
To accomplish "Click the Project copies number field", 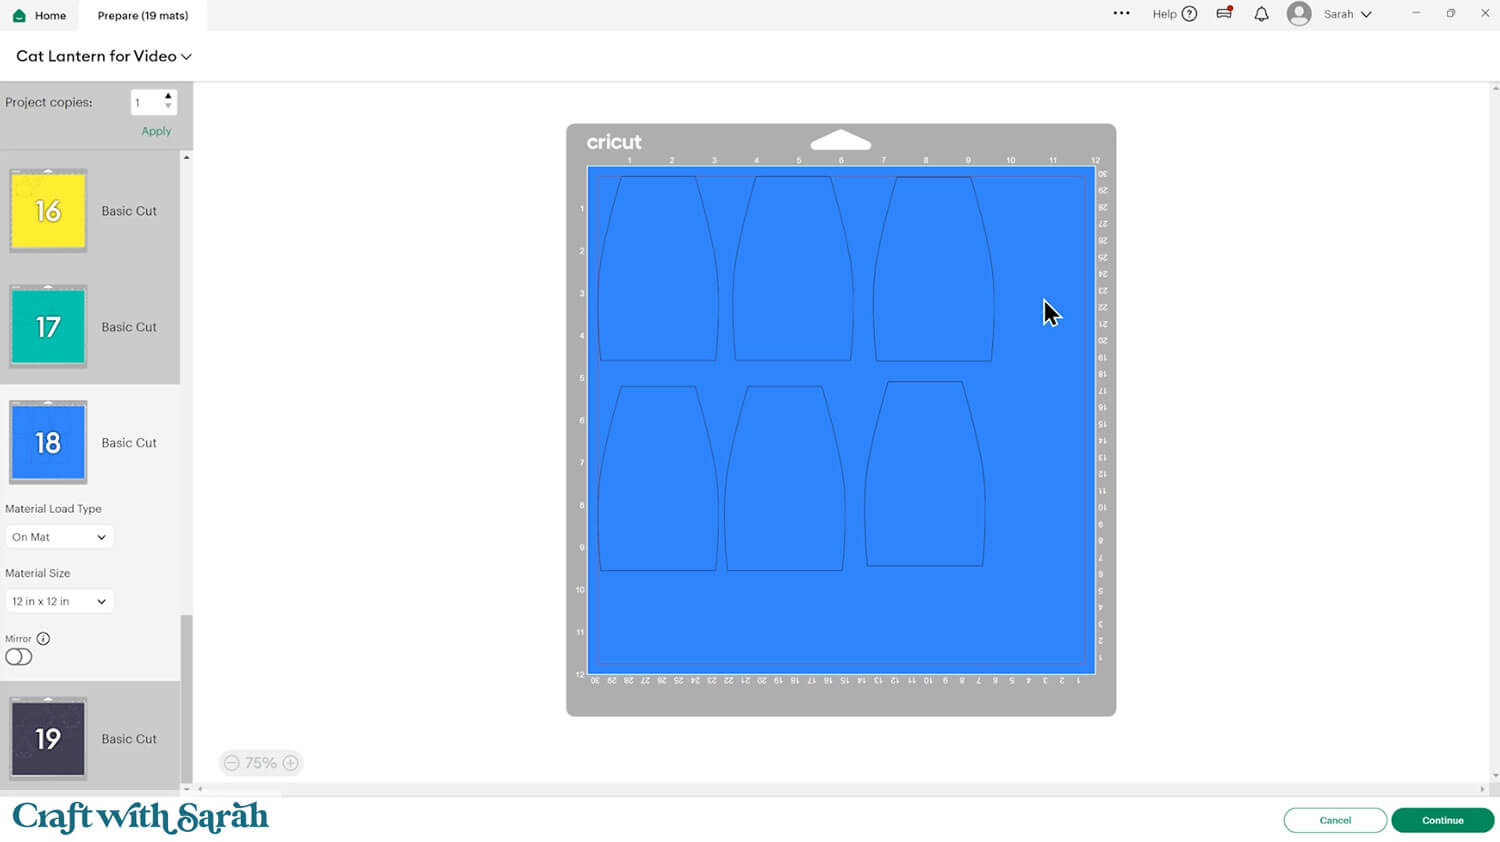I will [146, 102].
